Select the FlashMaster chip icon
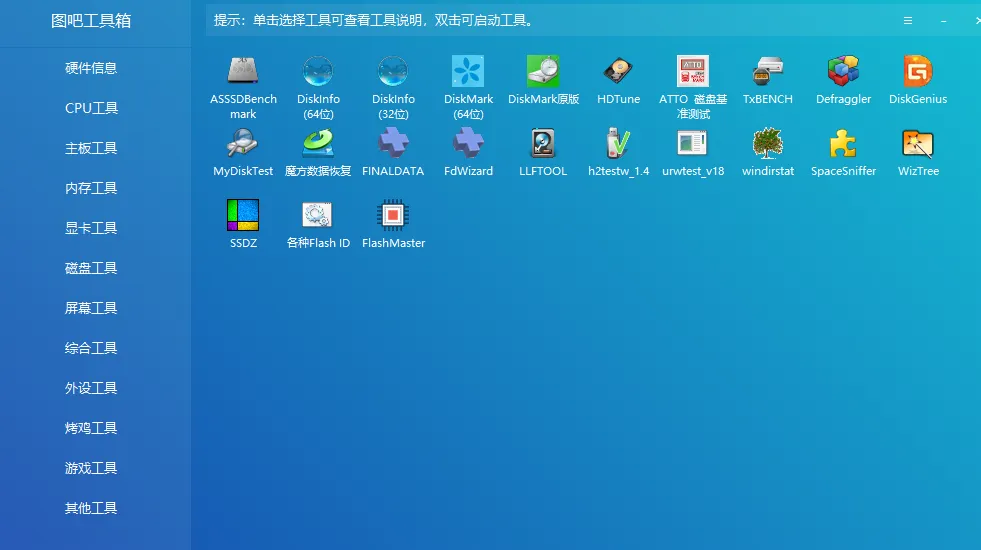 pos(393,215)
